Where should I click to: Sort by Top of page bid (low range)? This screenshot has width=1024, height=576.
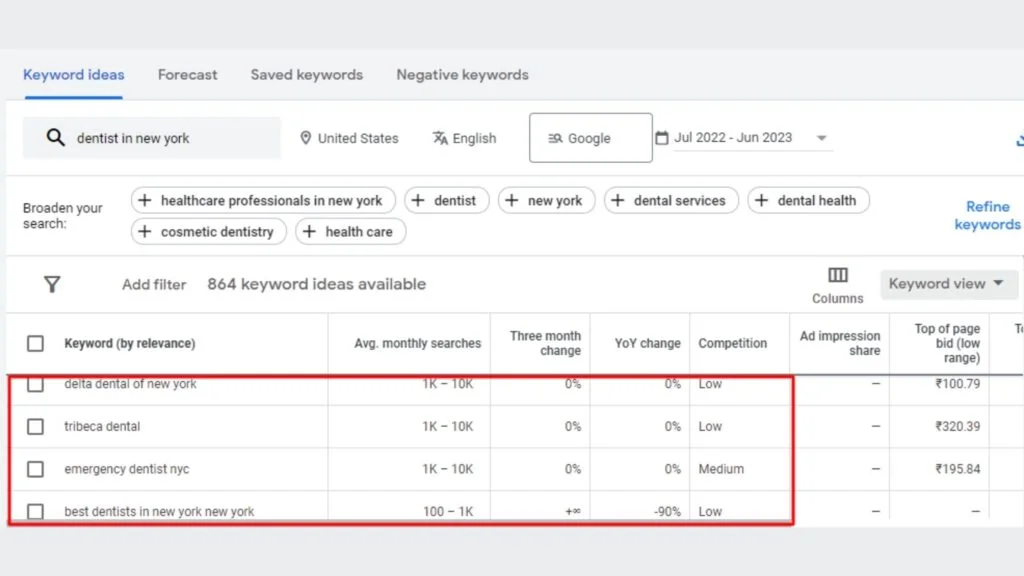947,344
